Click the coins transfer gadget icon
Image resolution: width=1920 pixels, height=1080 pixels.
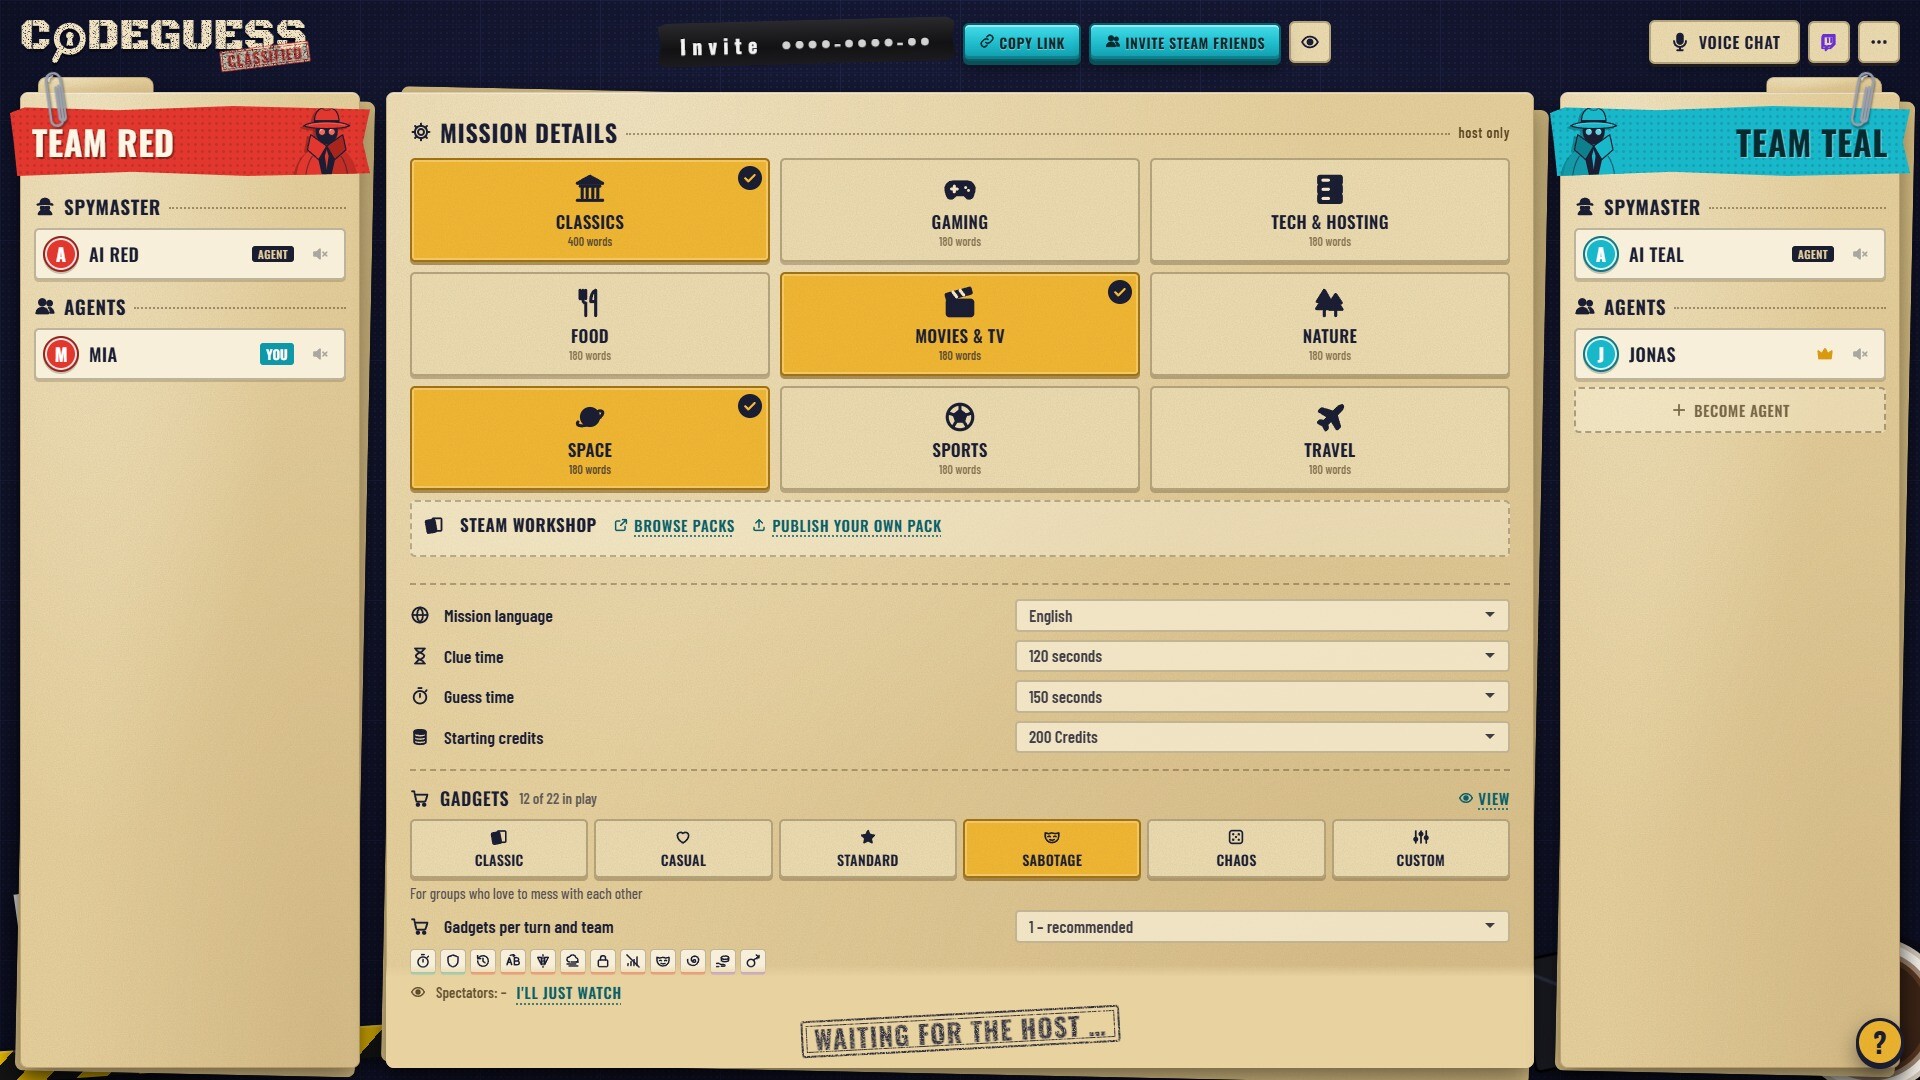pyautogui.click(x=723, y=961)
